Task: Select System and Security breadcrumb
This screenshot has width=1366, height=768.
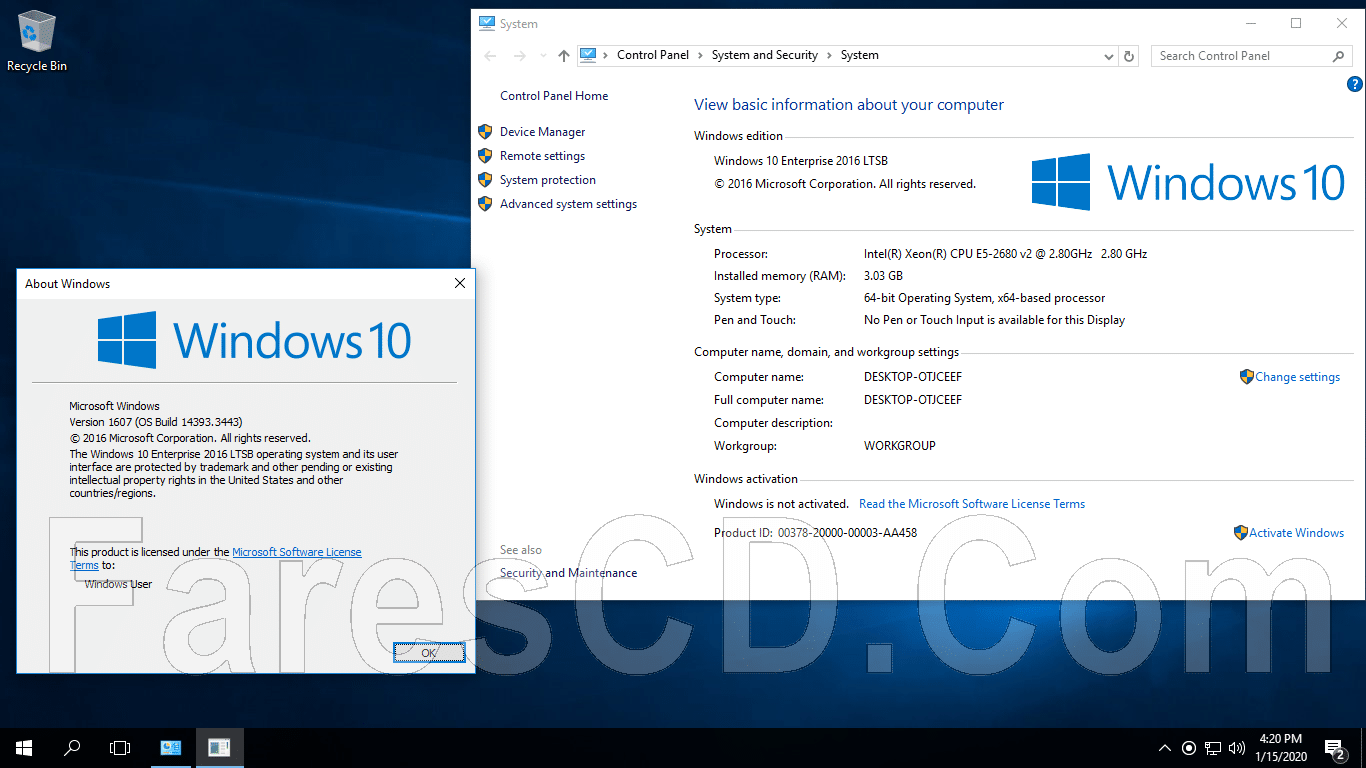Action: 765,55
